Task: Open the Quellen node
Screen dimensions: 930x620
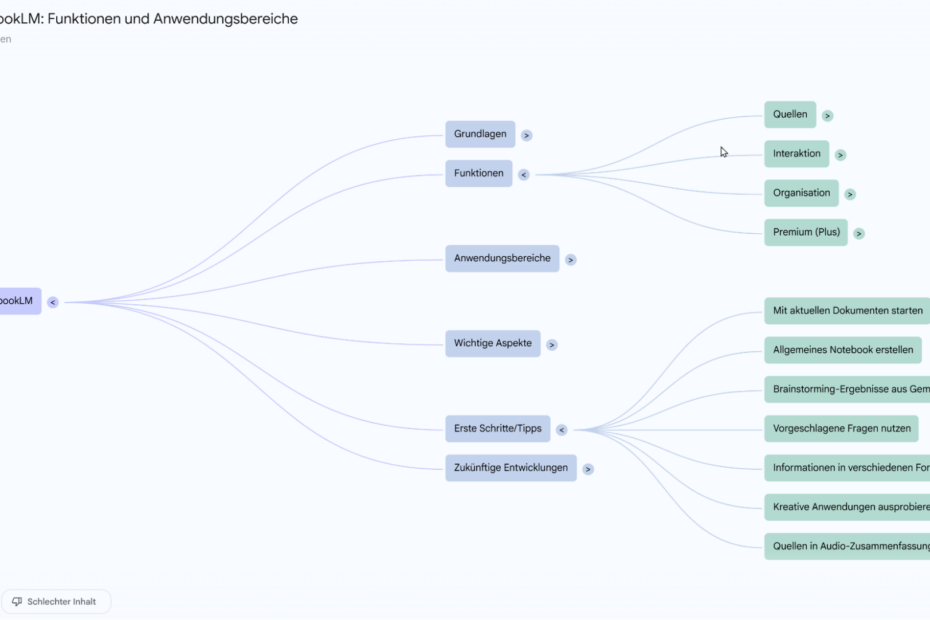Action: (x=790, y=115)
